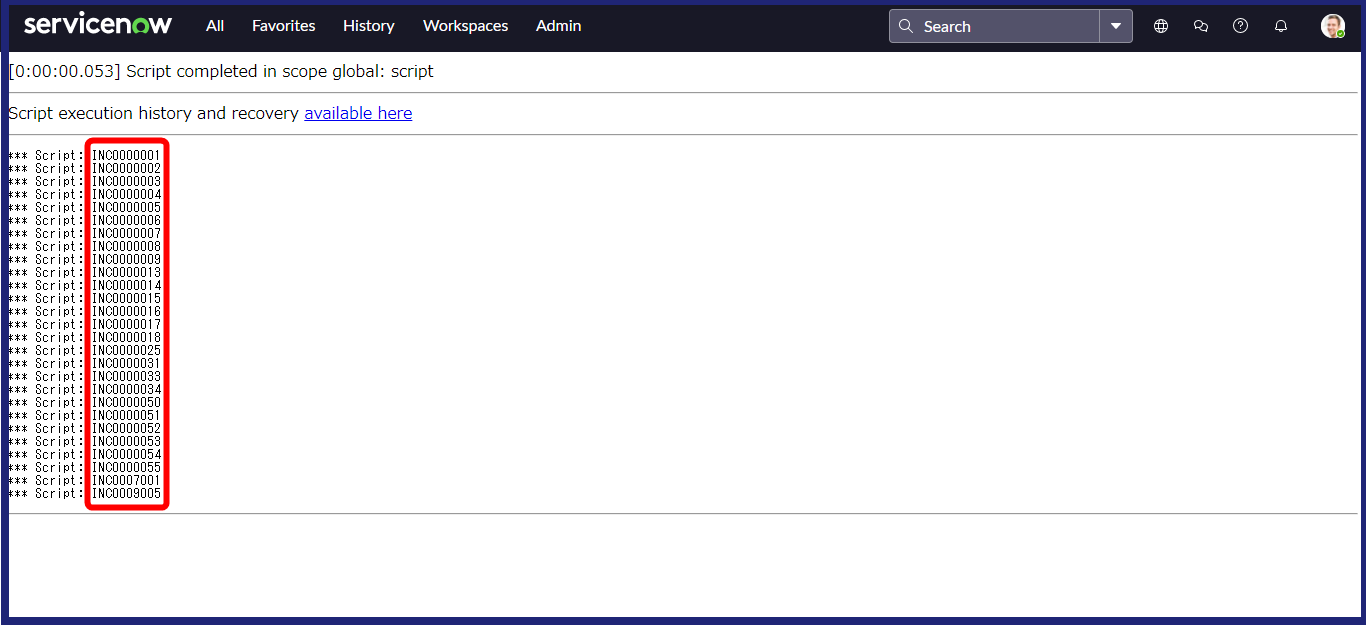The width and height of the screenshot is (1366, 625).
Task: Open the help question mark icon
Action: 1241,26
